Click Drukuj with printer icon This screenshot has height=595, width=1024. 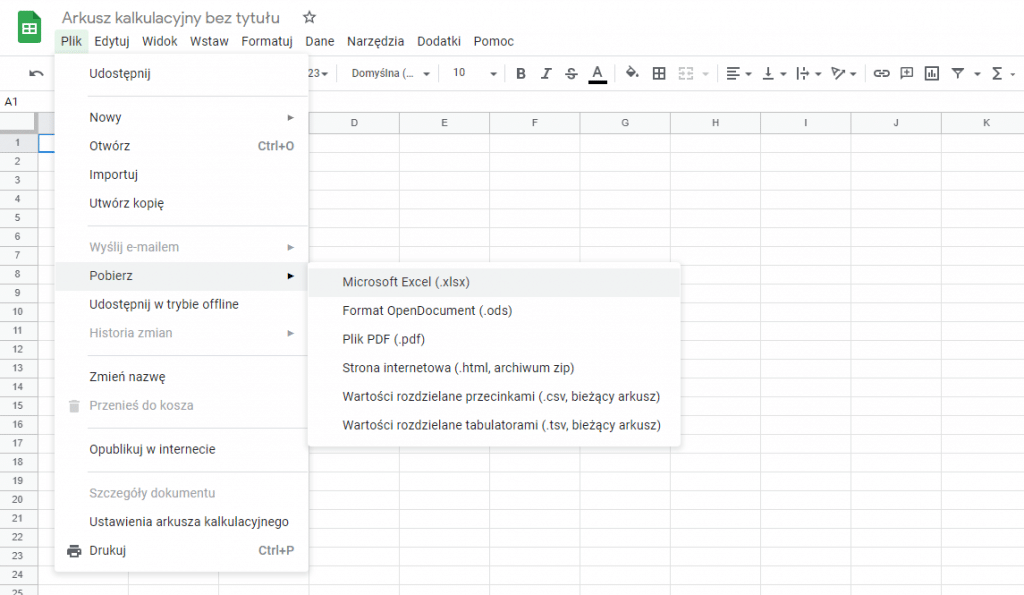(x=182, y=551)
